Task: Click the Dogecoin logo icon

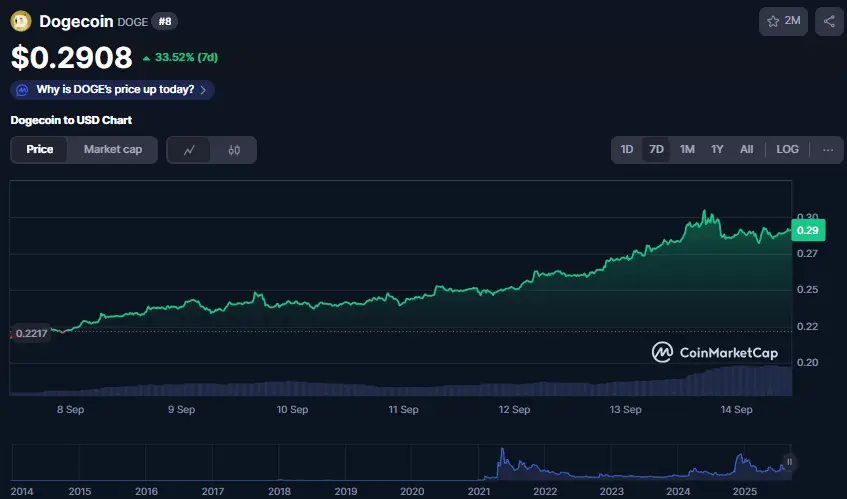Action: coord(21,22)
